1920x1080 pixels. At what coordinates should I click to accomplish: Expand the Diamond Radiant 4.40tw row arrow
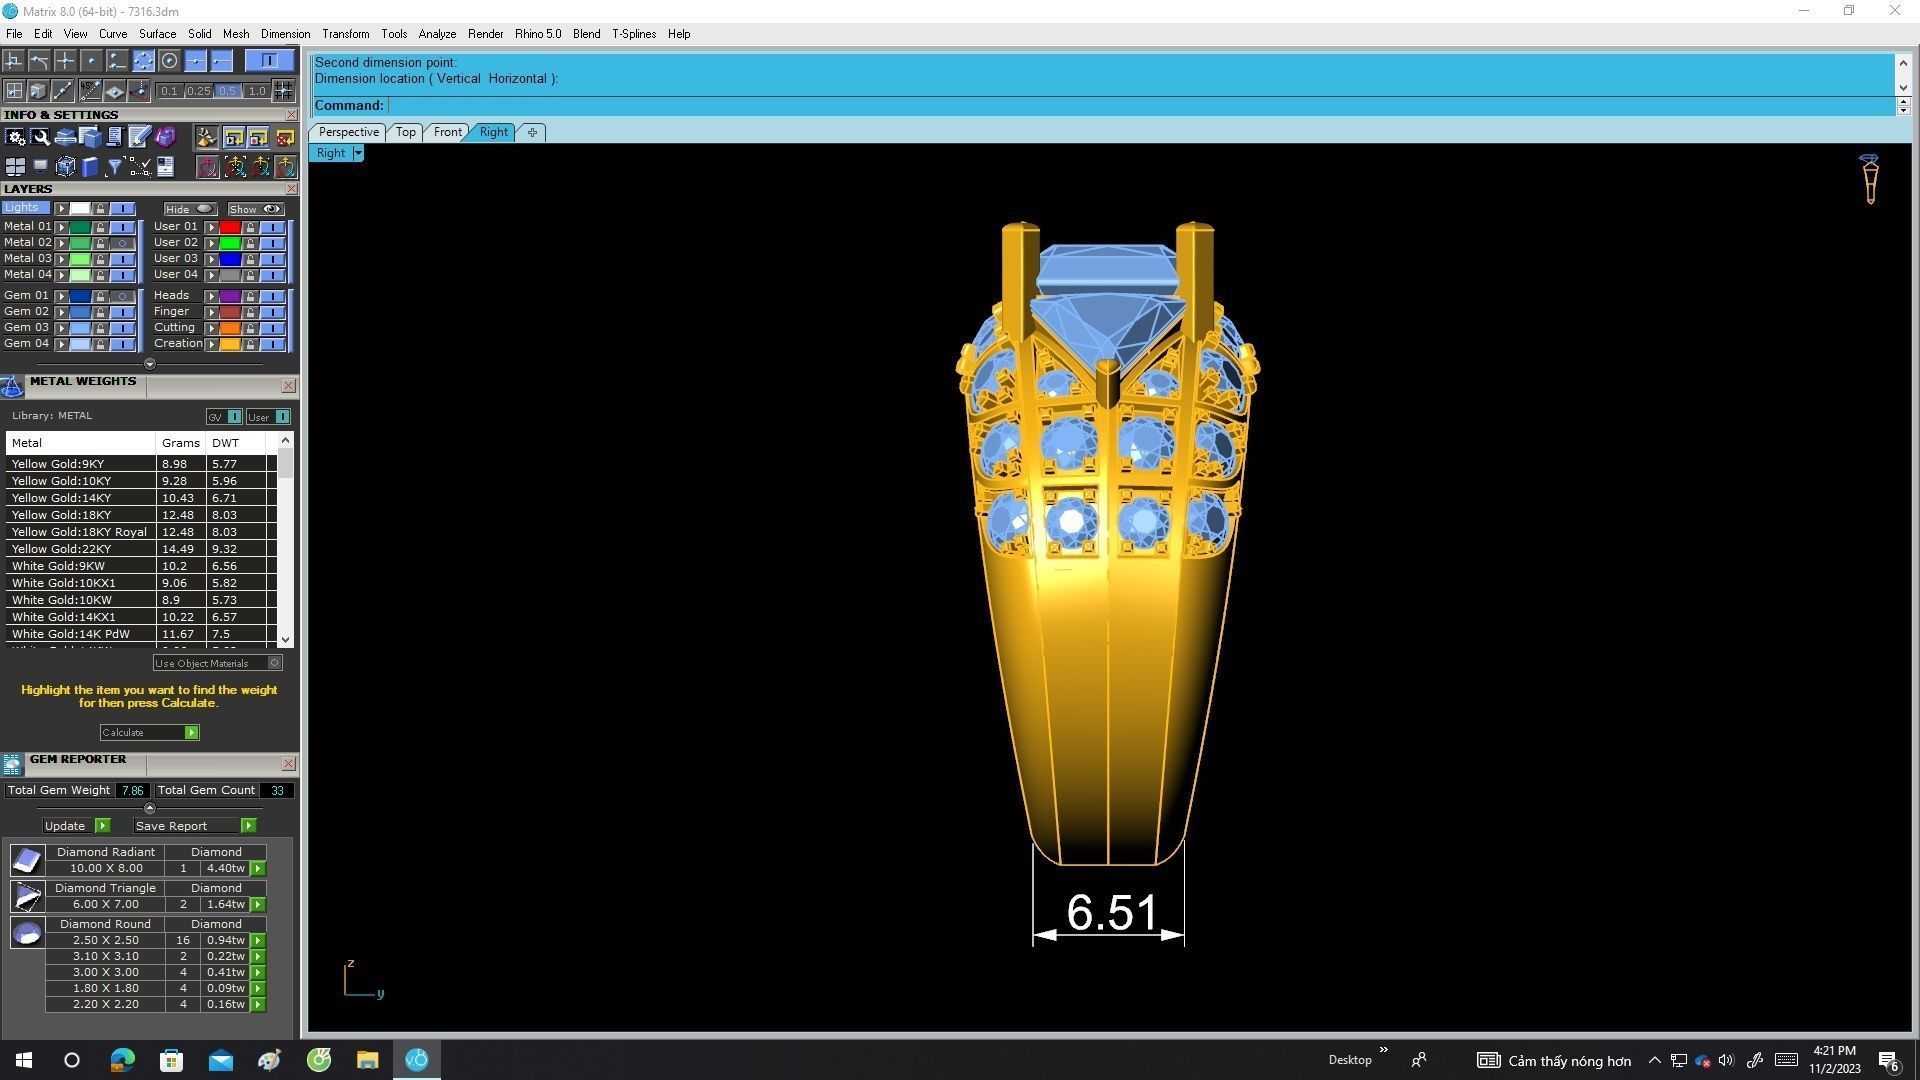pyautogui.click(x=258, y=869)
